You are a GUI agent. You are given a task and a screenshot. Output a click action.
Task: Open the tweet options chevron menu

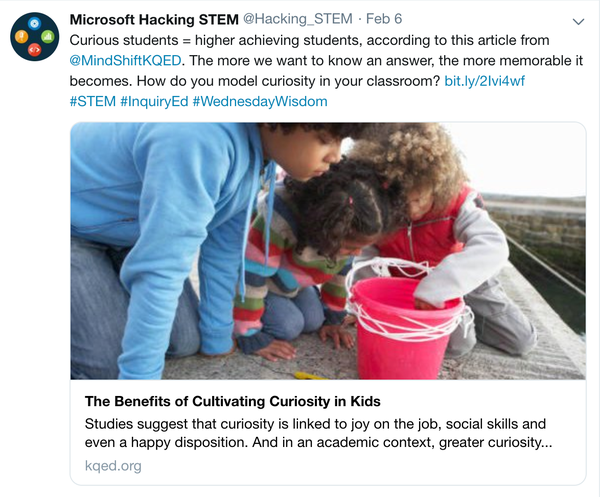coord(578,21)
